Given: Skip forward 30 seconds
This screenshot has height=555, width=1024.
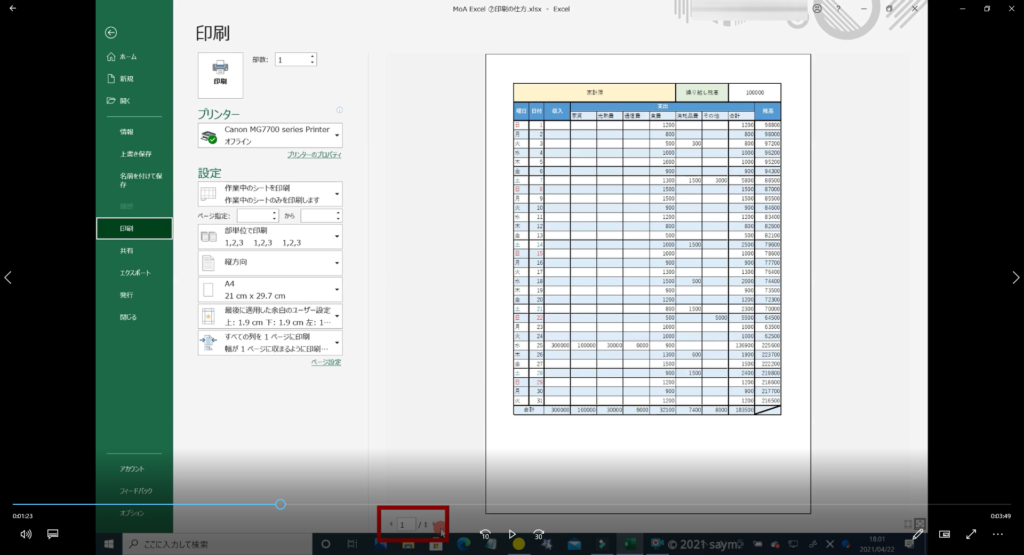Looking at the screenshot, I should coord(539,534).
